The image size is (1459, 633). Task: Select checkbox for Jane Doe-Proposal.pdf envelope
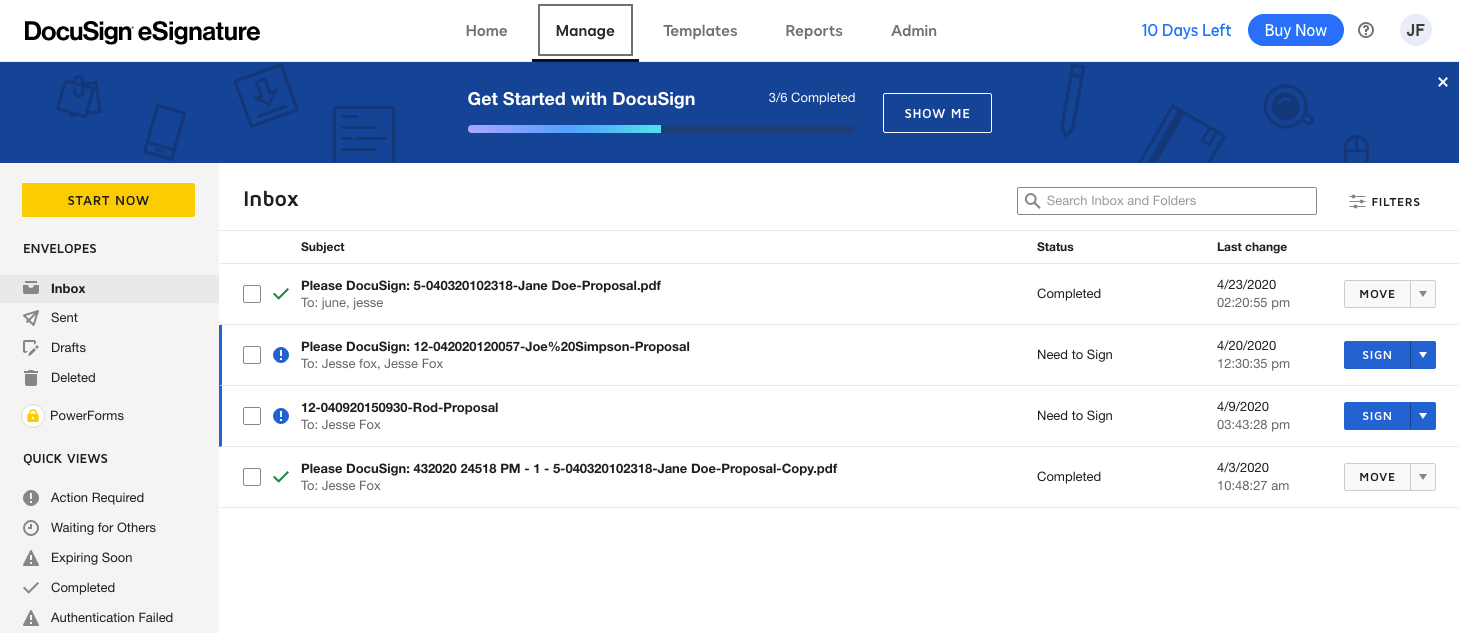click(252, 294)
